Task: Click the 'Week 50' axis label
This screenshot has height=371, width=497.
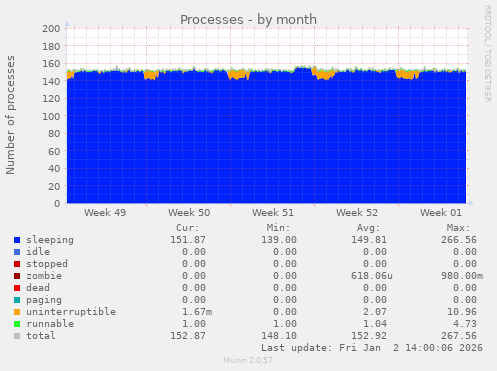Action: tap(189, 213)
